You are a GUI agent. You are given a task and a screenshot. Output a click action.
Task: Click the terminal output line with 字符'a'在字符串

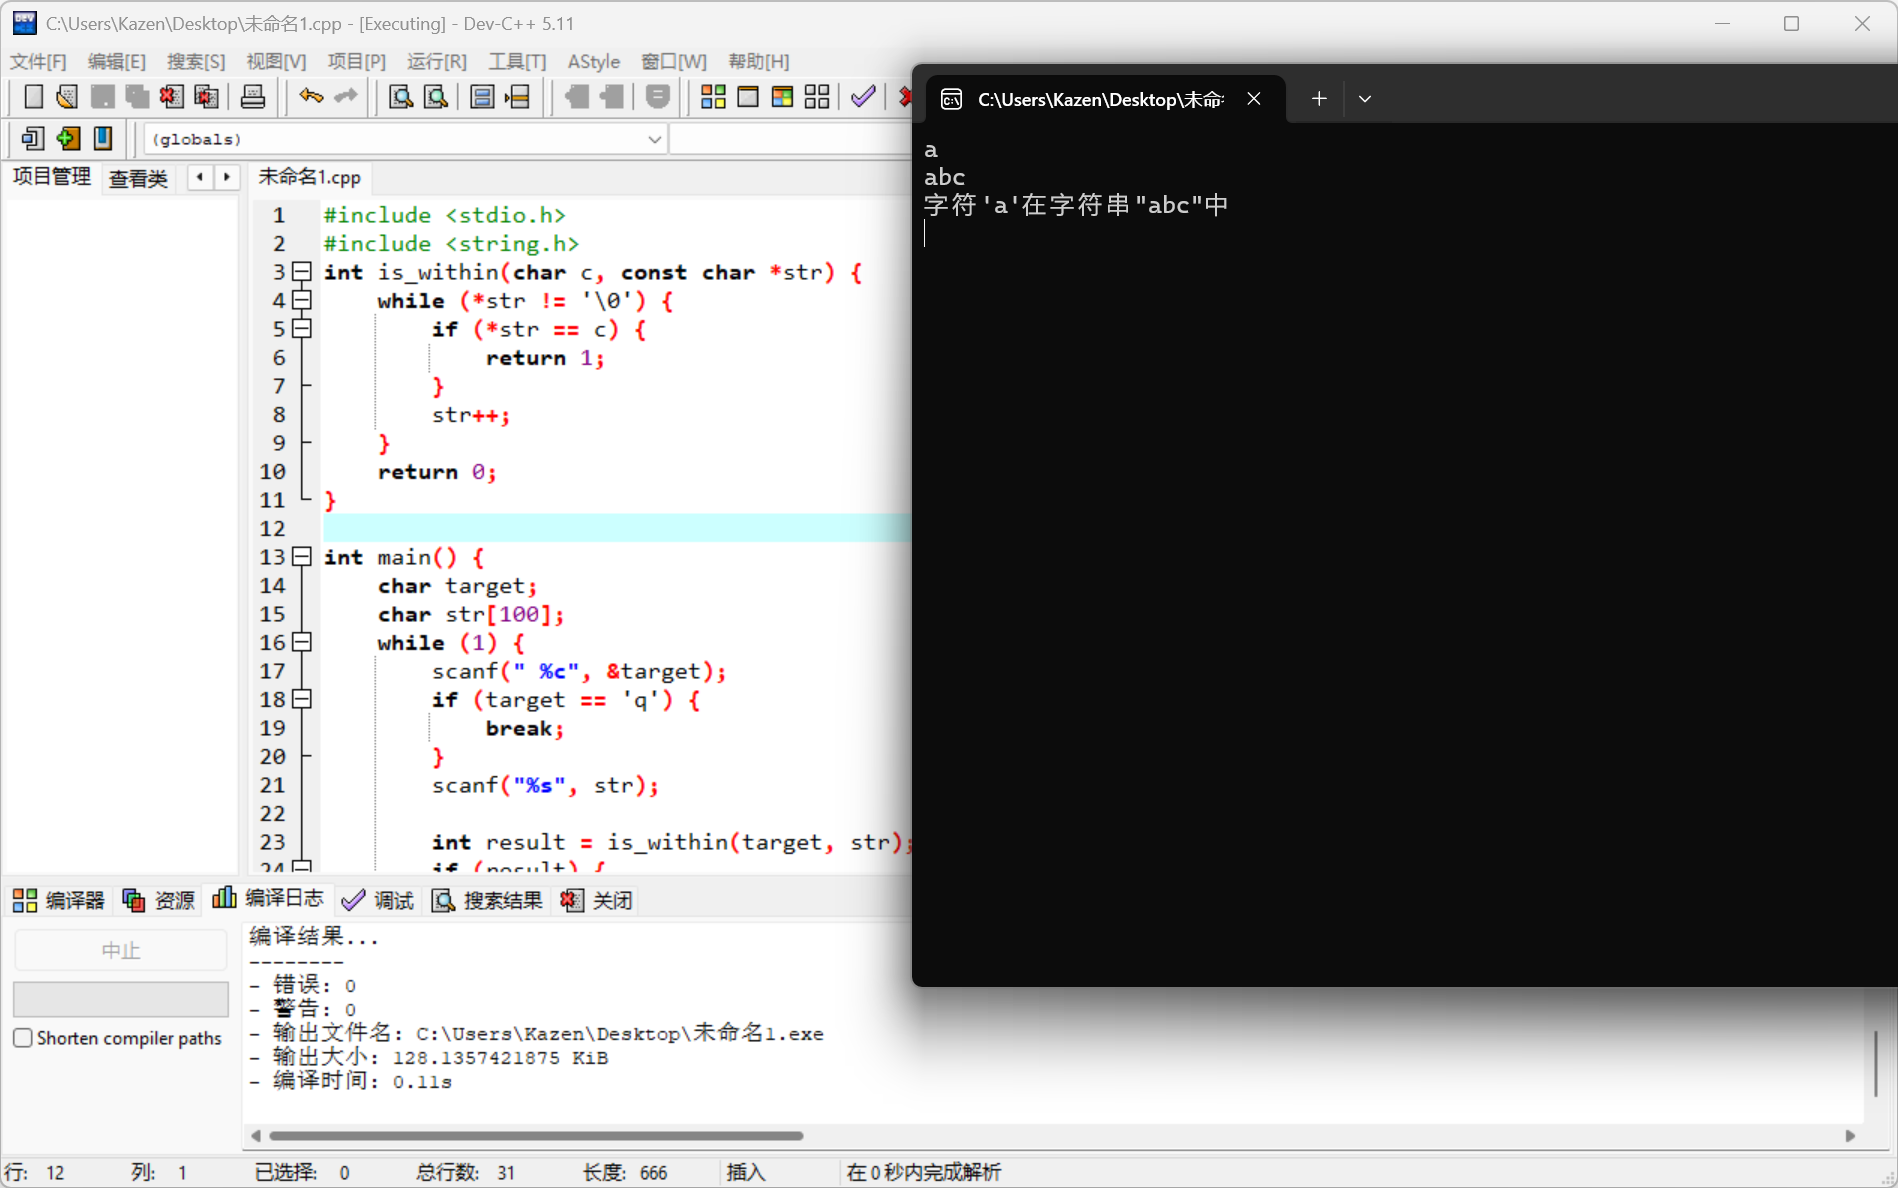[1076, 205]
